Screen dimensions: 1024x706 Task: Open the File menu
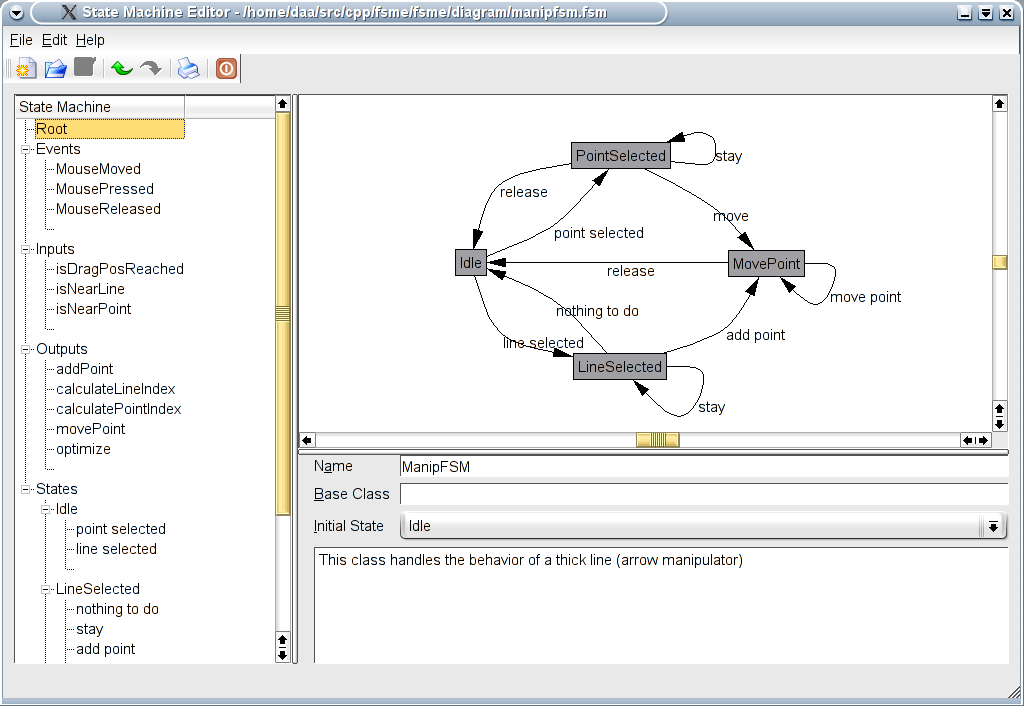pyautogui.click(x=21, y=40)
